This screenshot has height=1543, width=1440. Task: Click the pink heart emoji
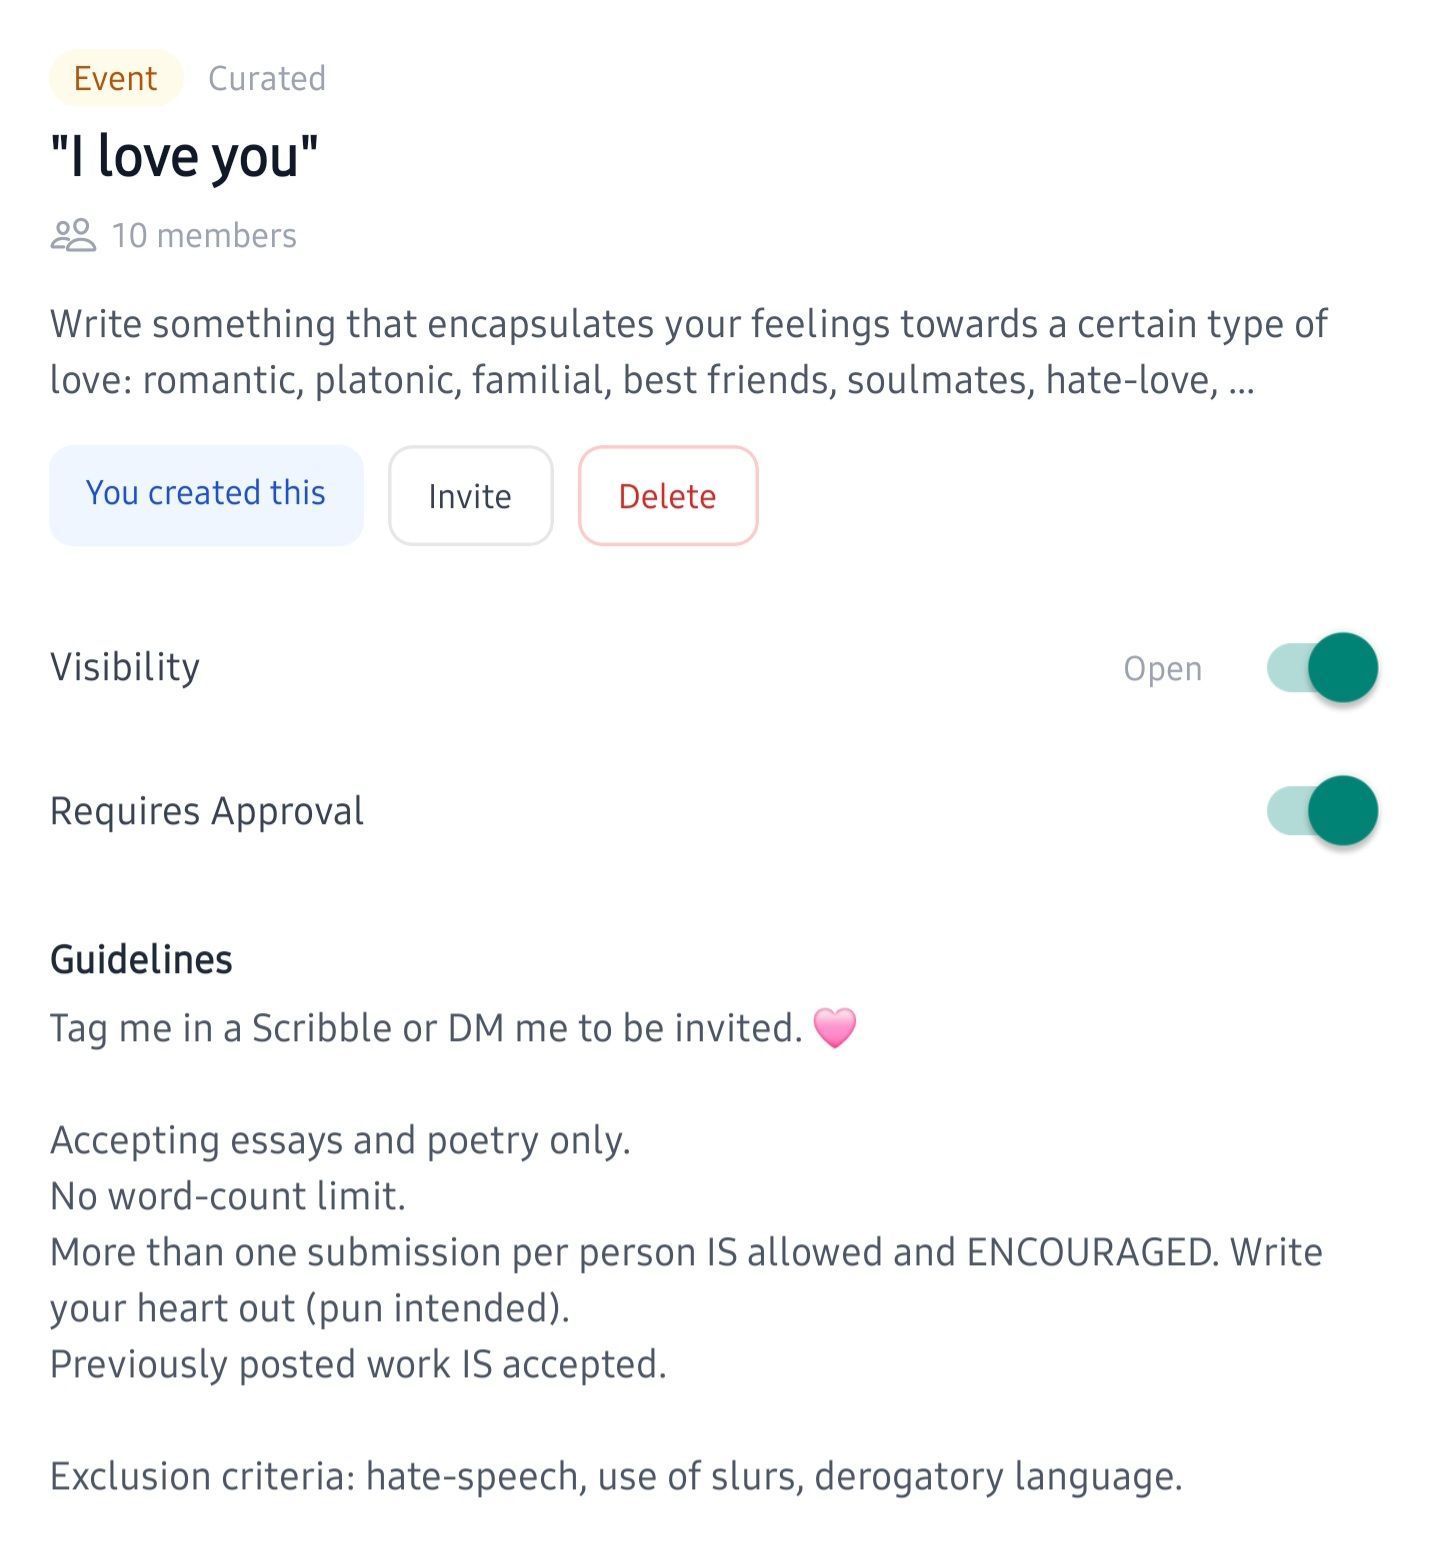click(x=835, y=1028)
